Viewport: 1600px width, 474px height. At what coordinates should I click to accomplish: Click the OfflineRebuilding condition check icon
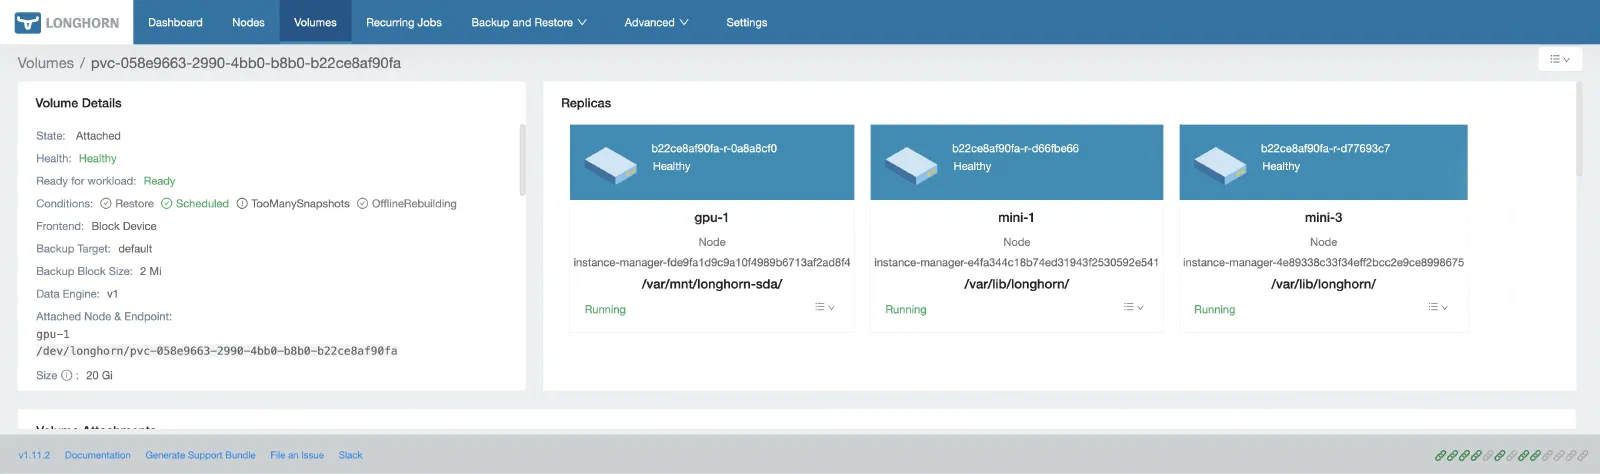[x=362, y=204]
